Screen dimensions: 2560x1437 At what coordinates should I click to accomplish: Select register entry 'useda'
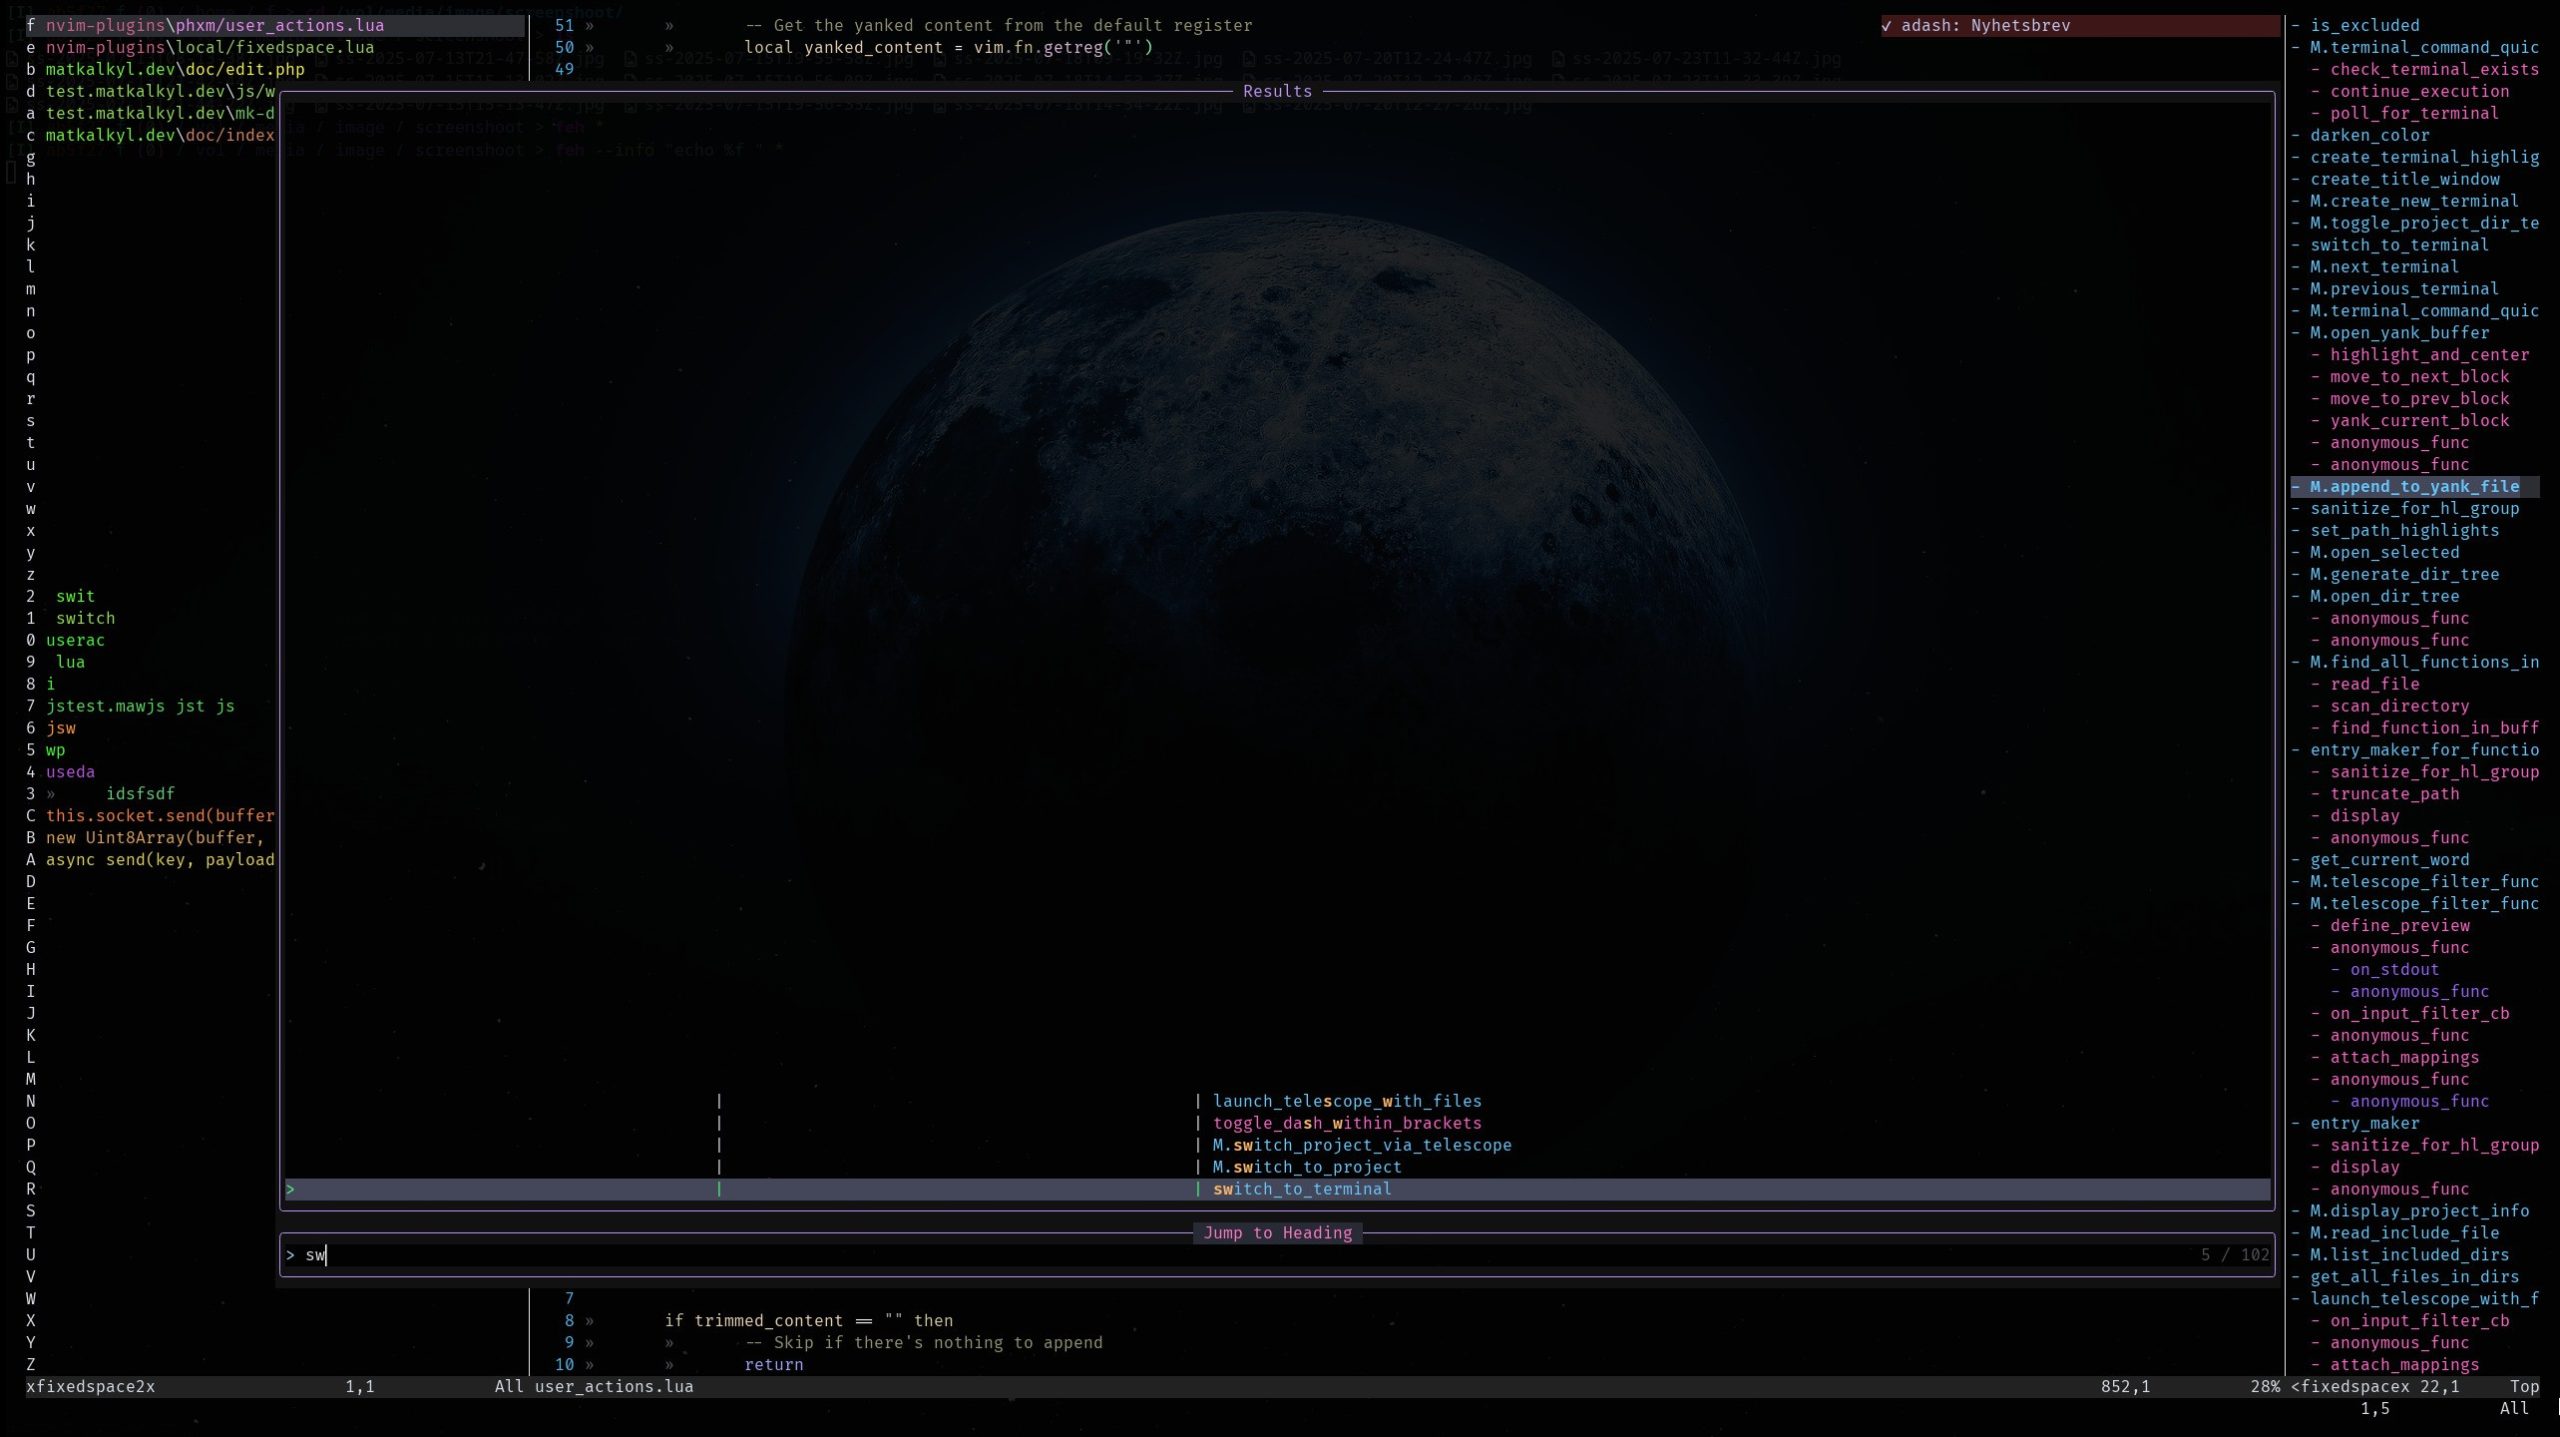point(70,772)
